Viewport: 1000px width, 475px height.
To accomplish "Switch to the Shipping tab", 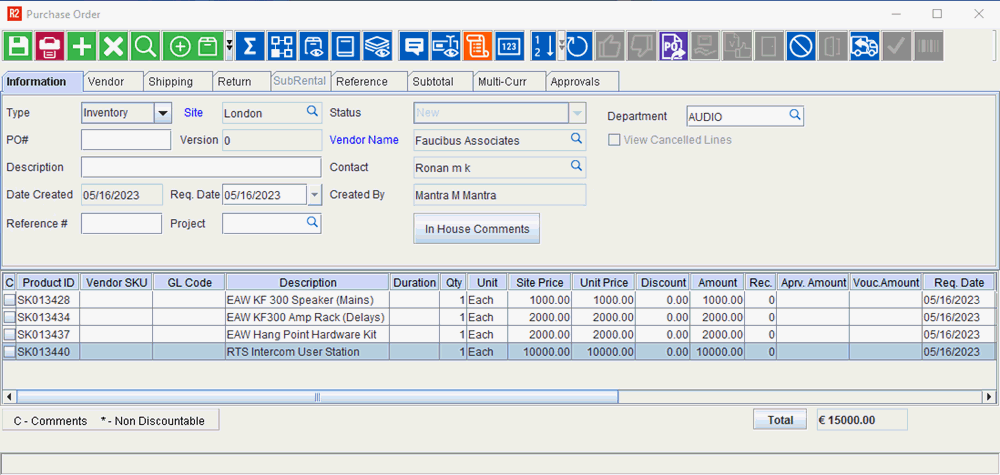I will [x=177, y=82].
